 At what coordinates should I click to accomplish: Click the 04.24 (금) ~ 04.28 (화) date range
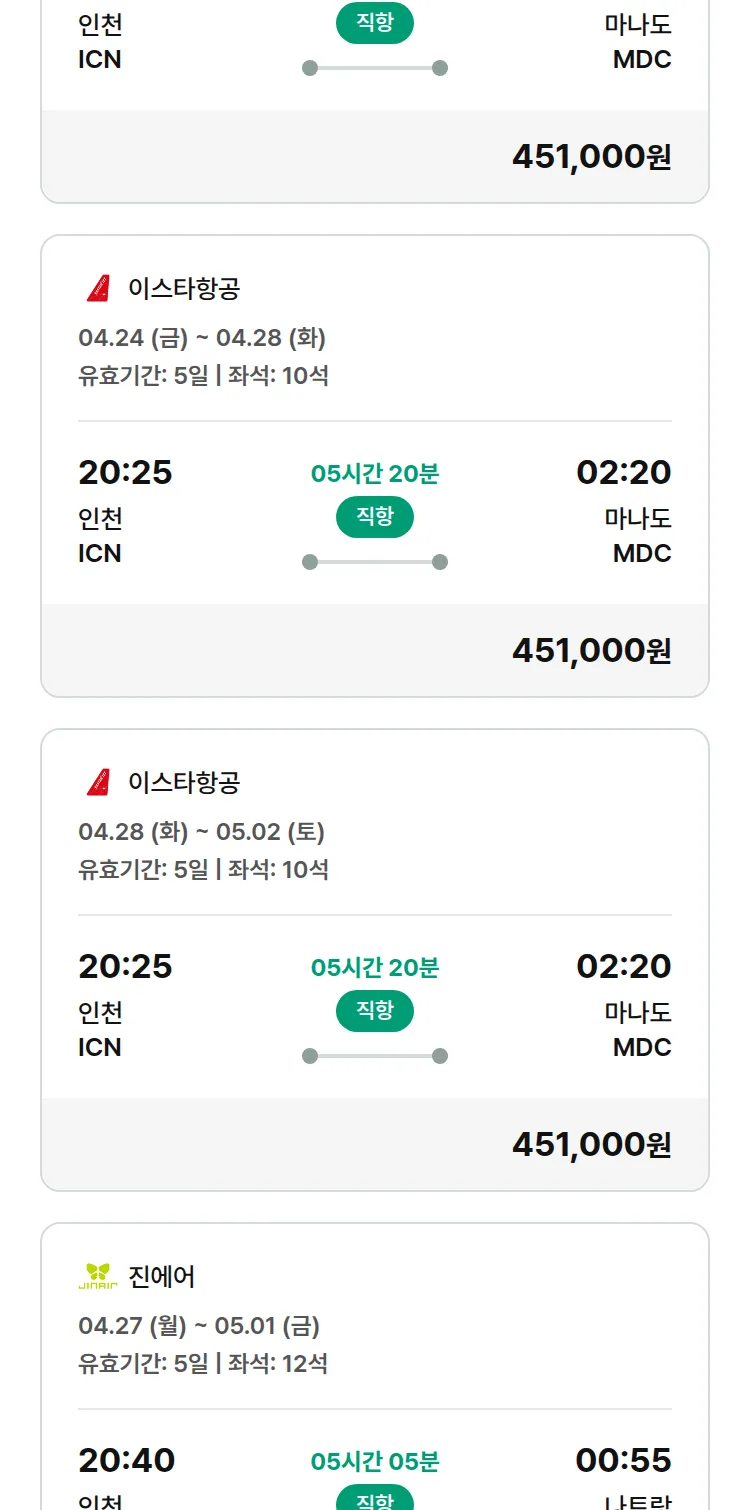coord(202,338)
